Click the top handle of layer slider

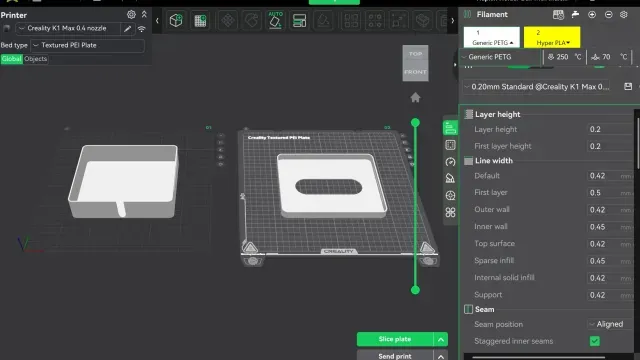click(x=415, y=122)
